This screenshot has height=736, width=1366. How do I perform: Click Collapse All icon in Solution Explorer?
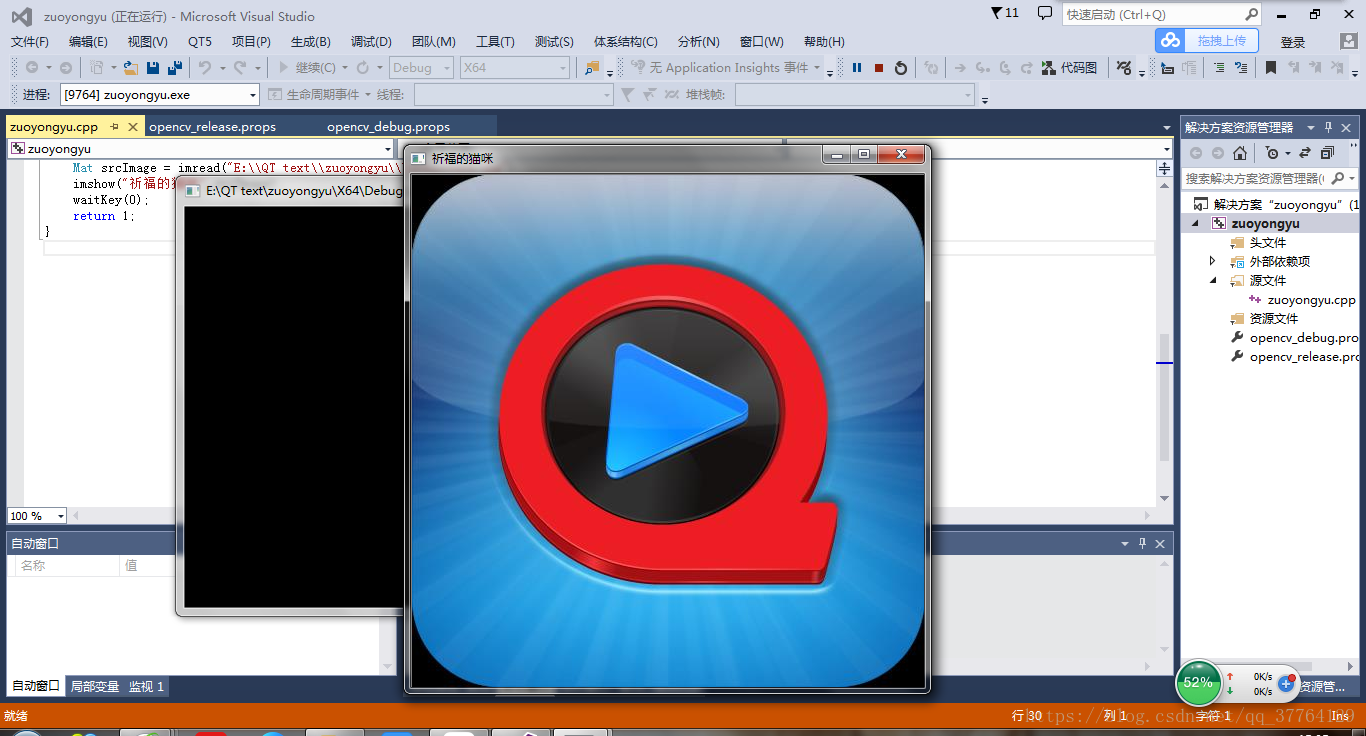coord(1327,153)
